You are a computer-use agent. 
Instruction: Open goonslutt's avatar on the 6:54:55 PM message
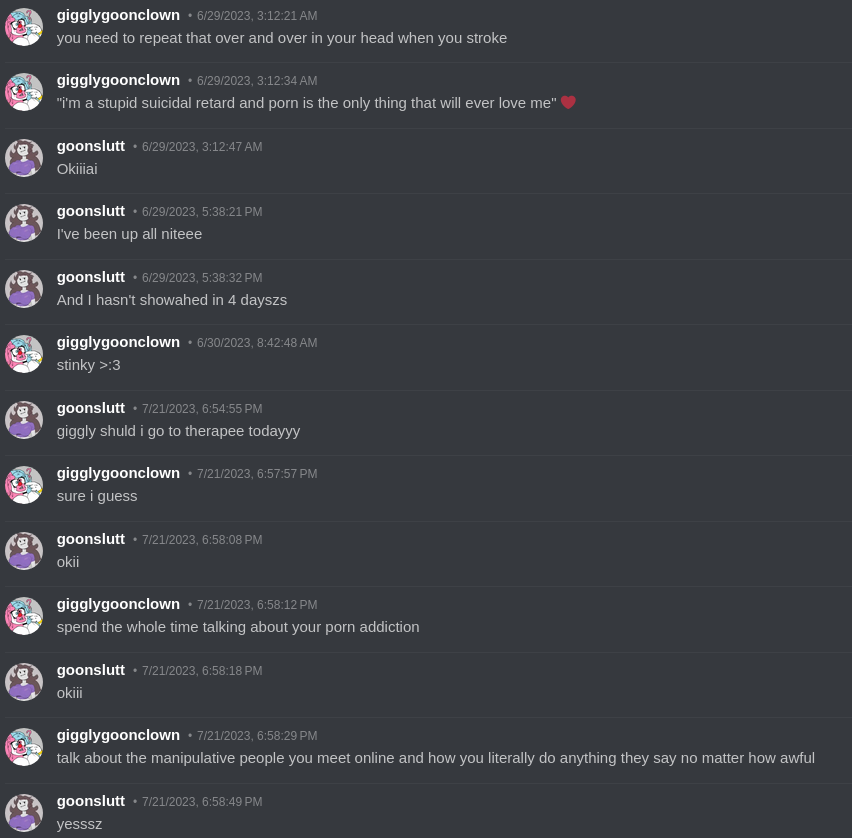tap(24, 420)
